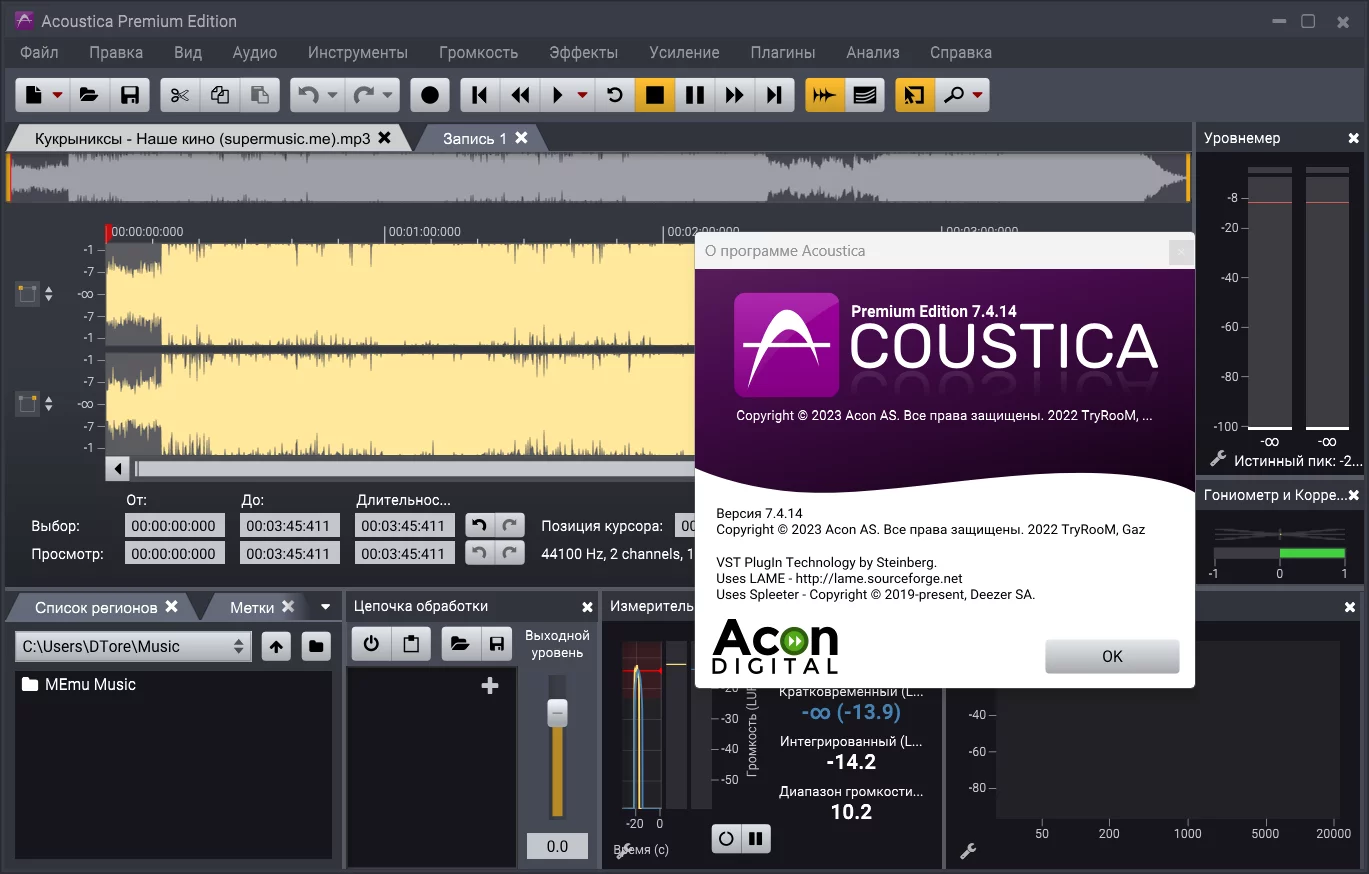This screenshot has height=874, width=1369.
Task: Toggle the waveform view mode
Action: (x=825, y=95)
